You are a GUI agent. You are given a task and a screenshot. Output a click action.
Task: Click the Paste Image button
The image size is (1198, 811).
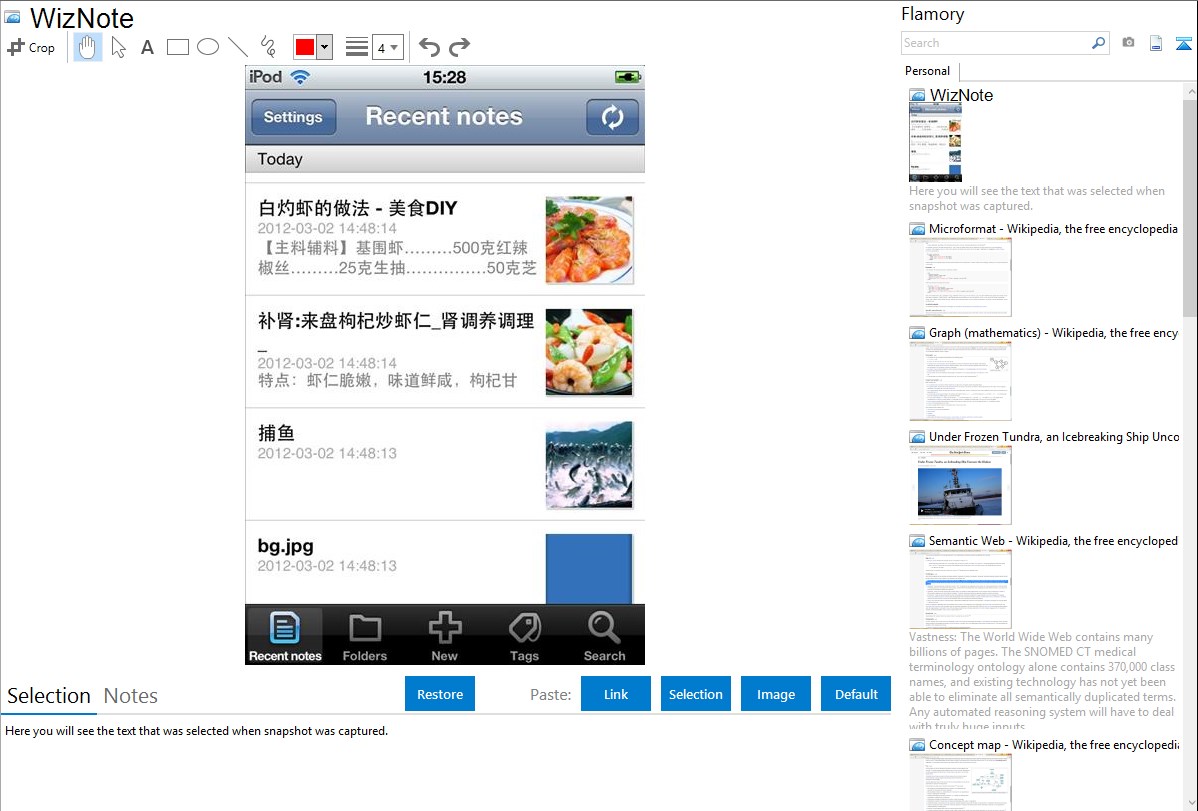pos(775,694)
